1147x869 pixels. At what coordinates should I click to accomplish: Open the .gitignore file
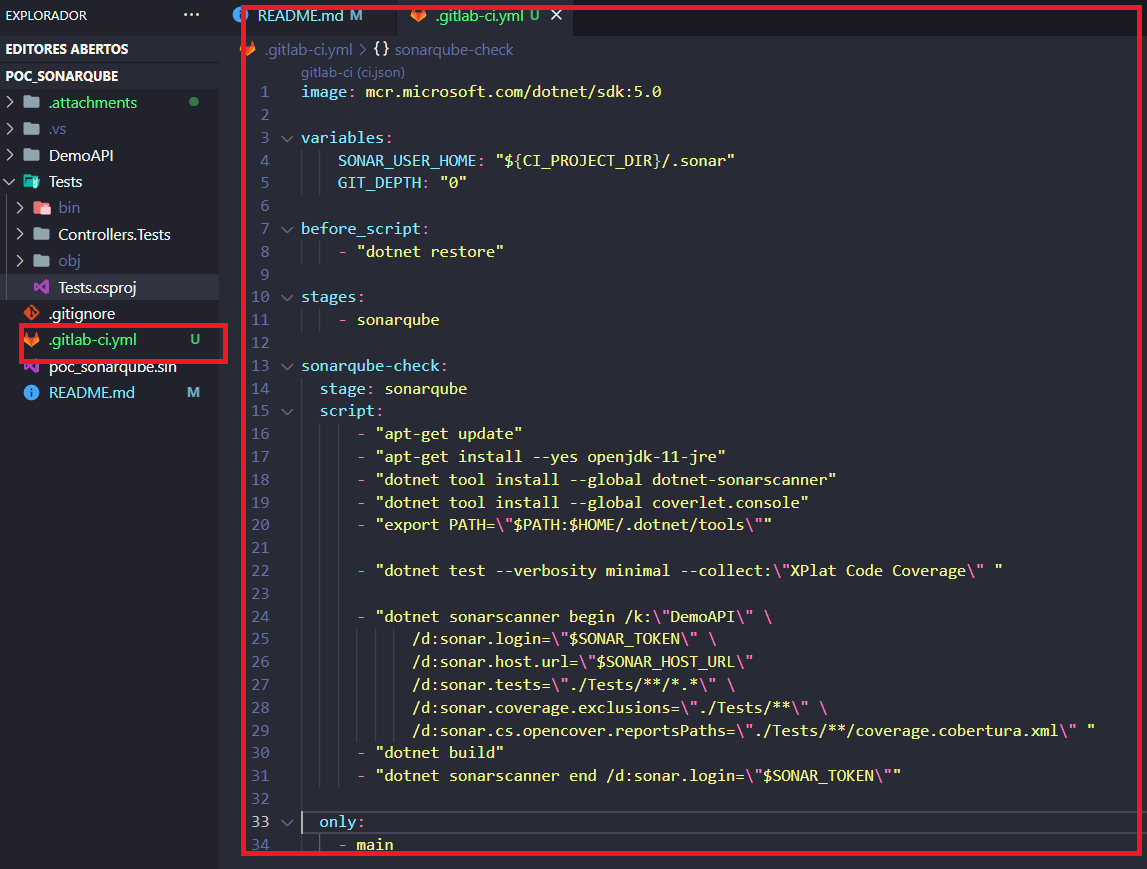pyautogui.click(x=110, y=314)
